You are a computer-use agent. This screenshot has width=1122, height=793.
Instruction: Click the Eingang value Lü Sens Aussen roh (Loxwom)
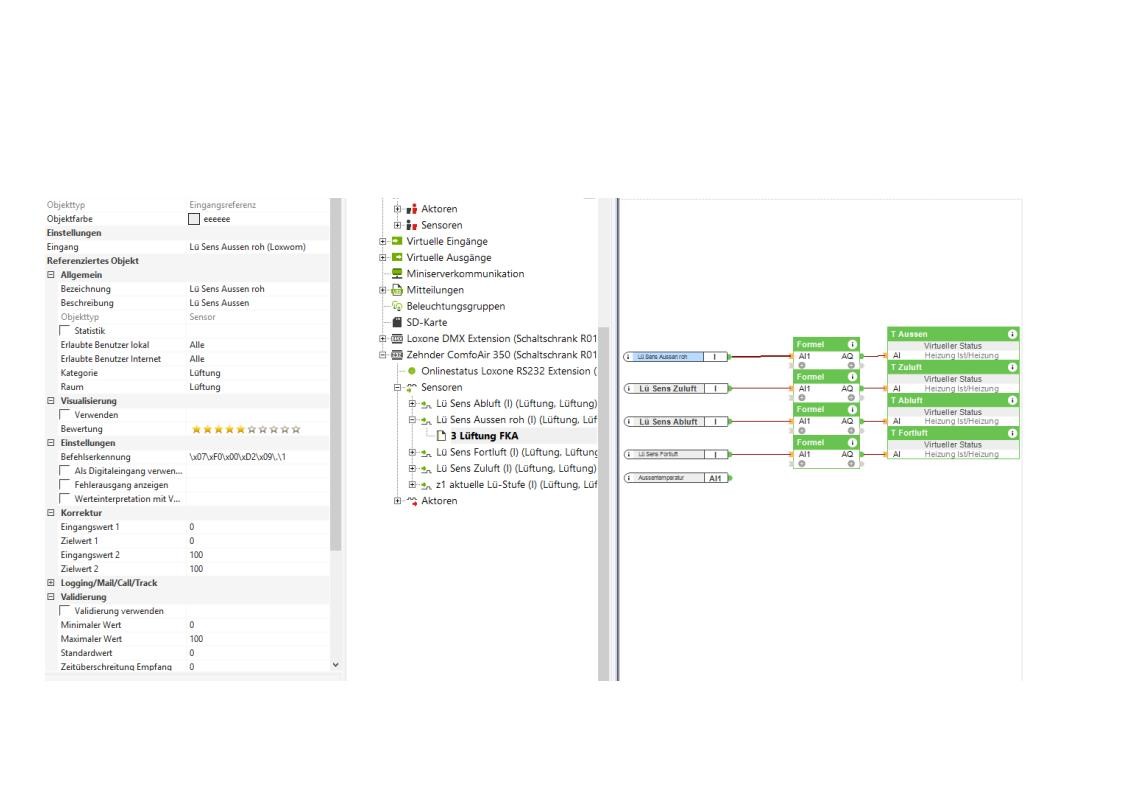coord(247,247)
